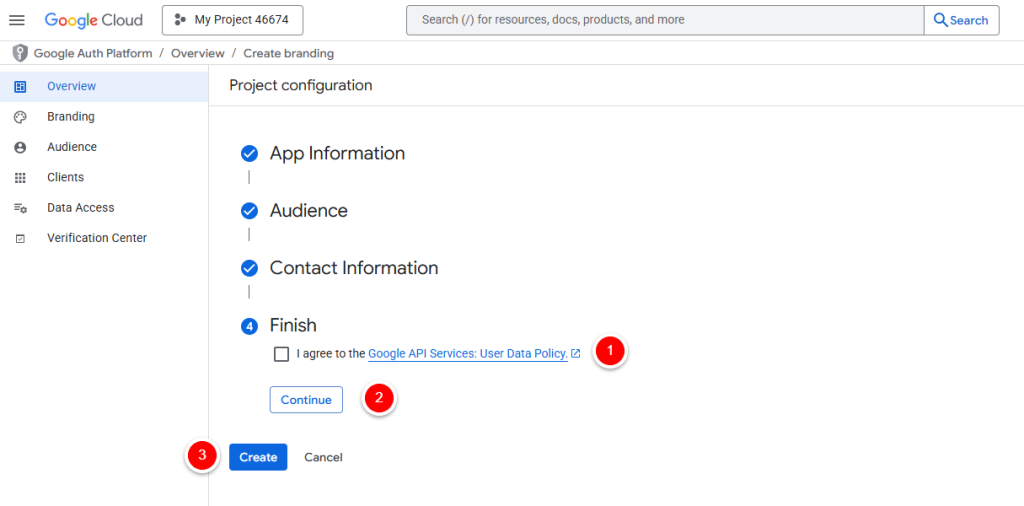Click the Data Access settings icon
Viewport: 1024px width, 506px height.
pos(20,208)
